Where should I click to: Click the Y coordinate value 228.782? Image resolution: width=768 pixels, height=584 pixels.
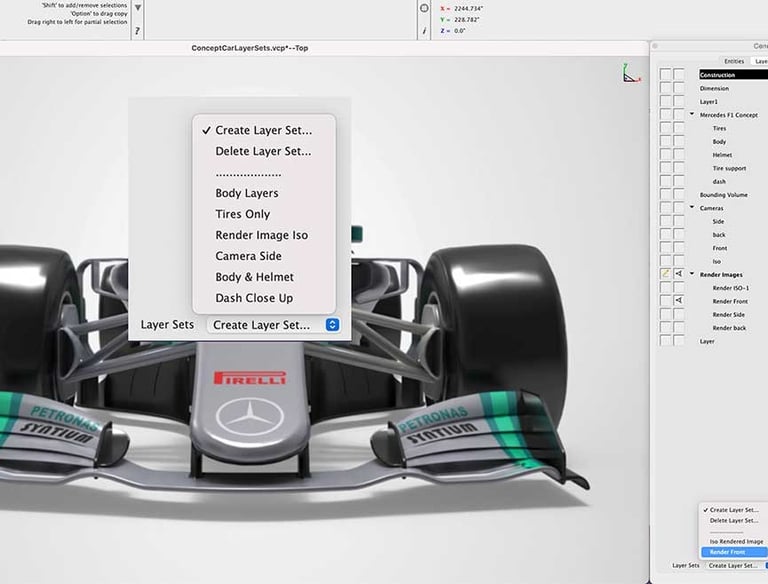pos(466,20)
